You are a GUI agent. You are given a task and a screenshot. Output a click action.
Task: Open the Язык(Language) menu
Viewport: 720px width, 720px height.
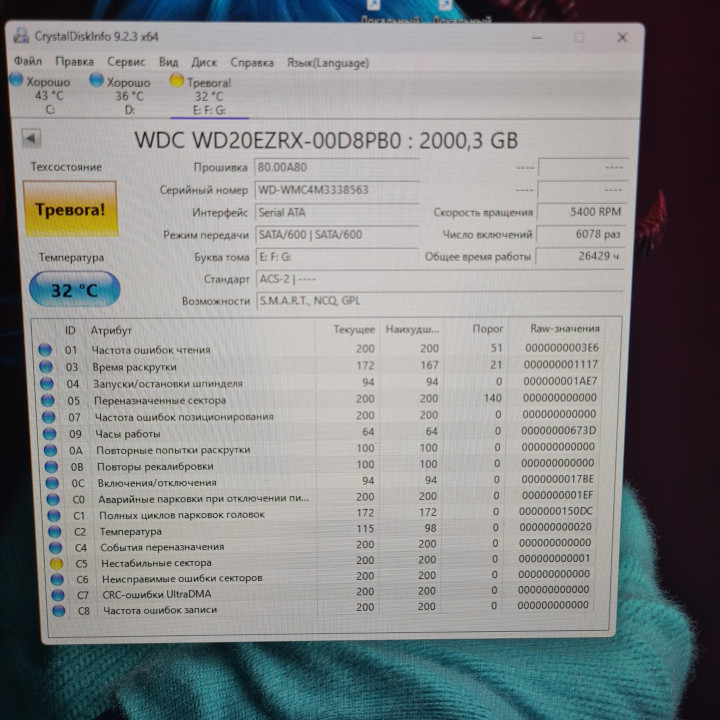328,63
